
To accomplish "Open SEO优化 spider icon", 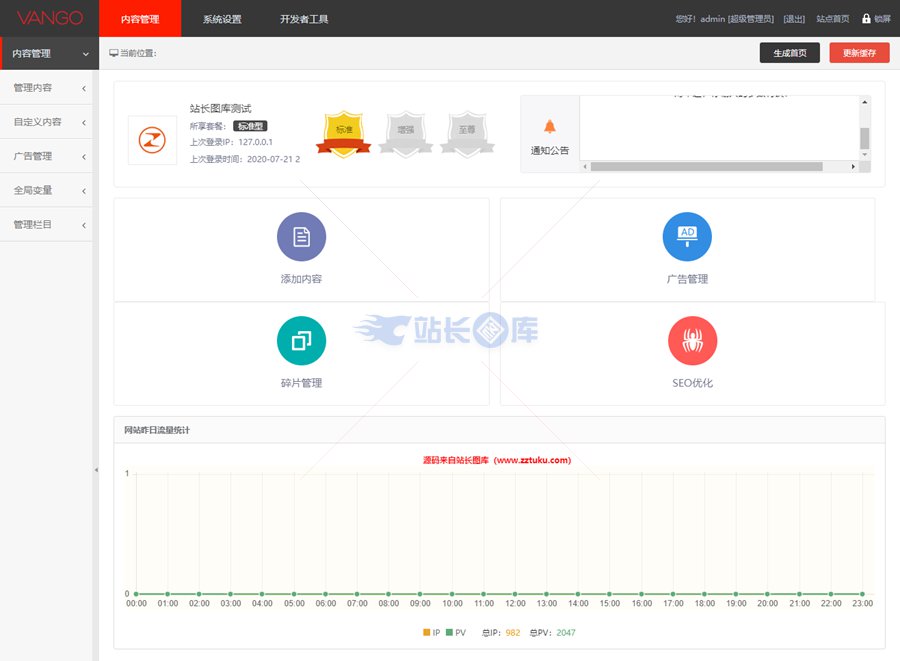I will point(692,341).
